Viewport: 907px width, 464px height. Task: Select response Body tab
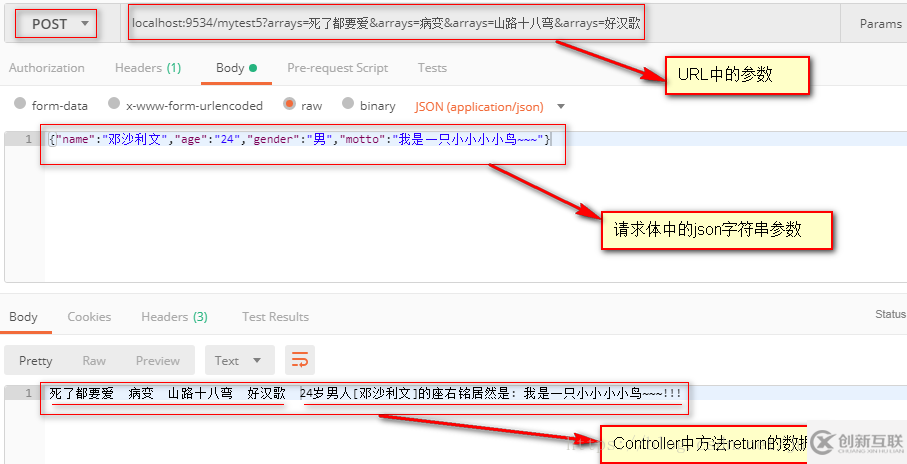pyautogui.click(x=23, y=316)
